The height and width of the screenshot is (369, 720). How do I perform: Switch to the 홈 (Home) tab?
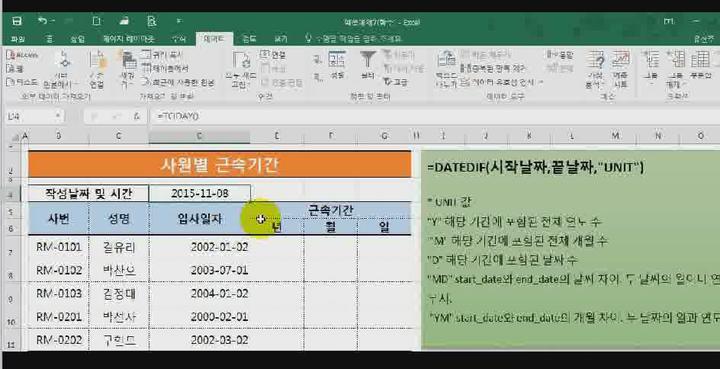pos(50,39)
